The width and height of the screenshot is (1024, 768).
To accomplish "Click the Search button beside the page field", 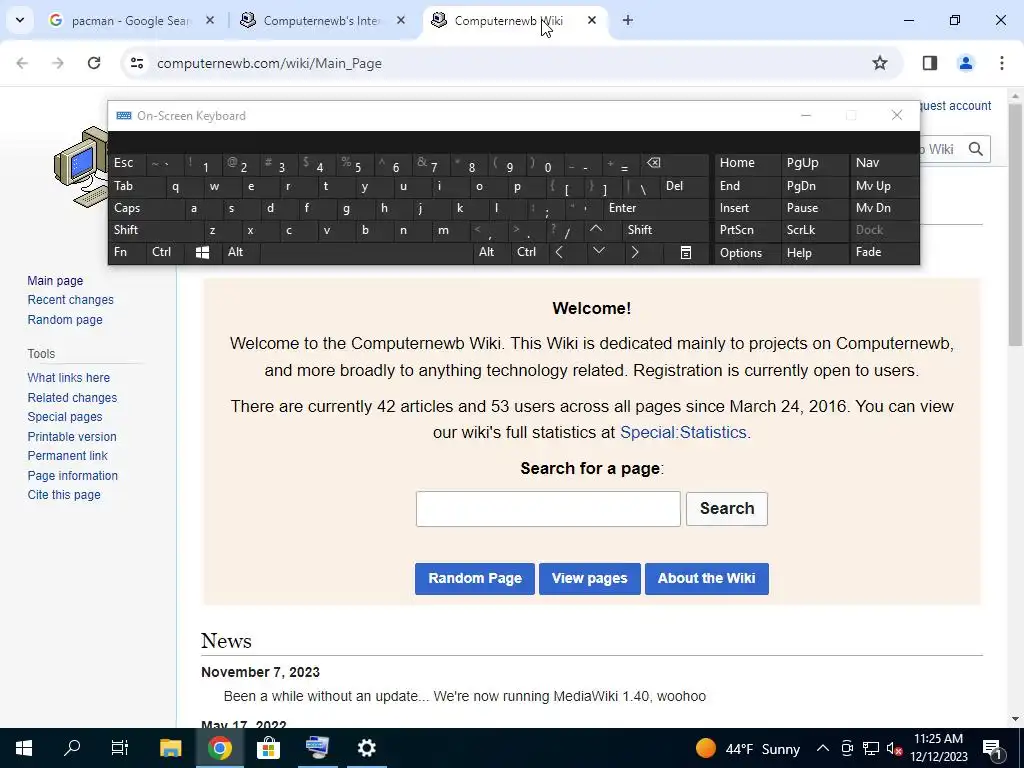I will (x=727, y=509).
